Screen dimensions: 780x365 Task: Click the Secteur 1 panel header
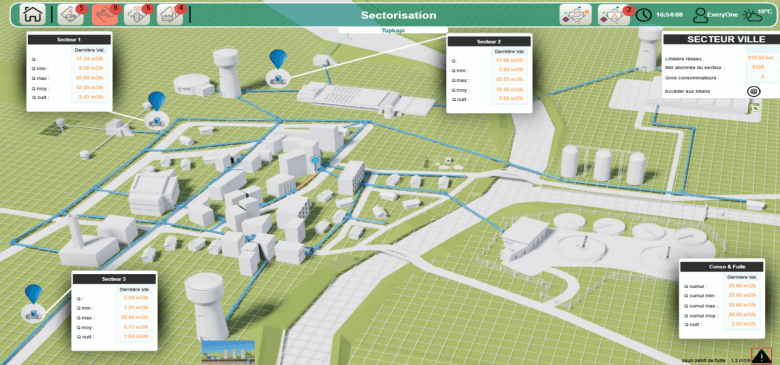pos(69,40)
